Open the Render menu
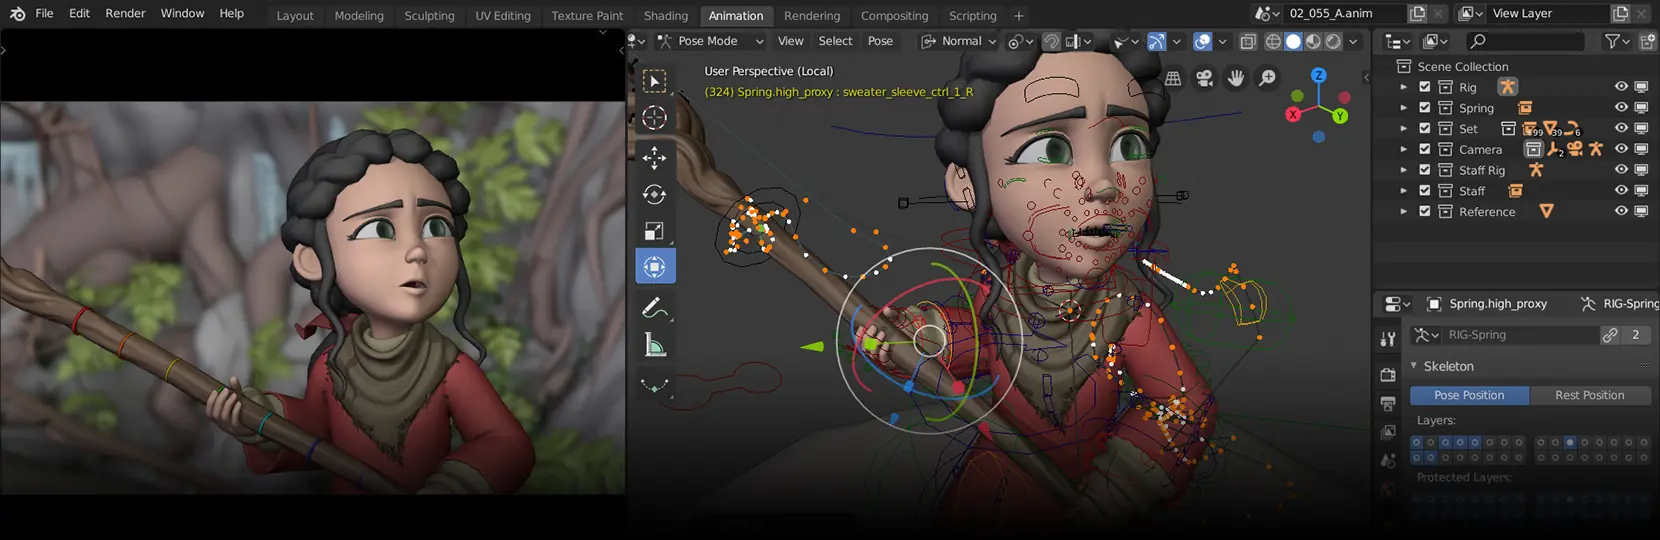This screenshot has width=1660, height=540. (x=125, y=13)
